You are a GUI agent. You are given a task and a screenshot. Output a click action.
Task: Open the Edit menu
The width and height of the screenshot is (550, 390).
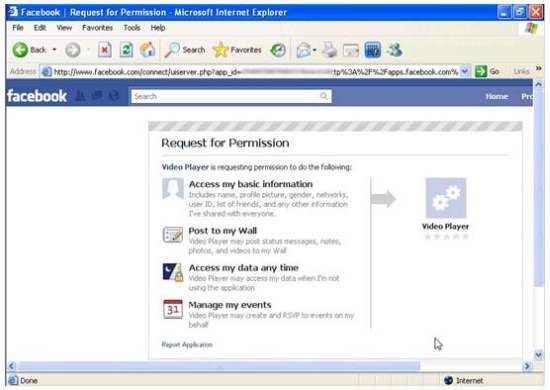tap(40, 28)
